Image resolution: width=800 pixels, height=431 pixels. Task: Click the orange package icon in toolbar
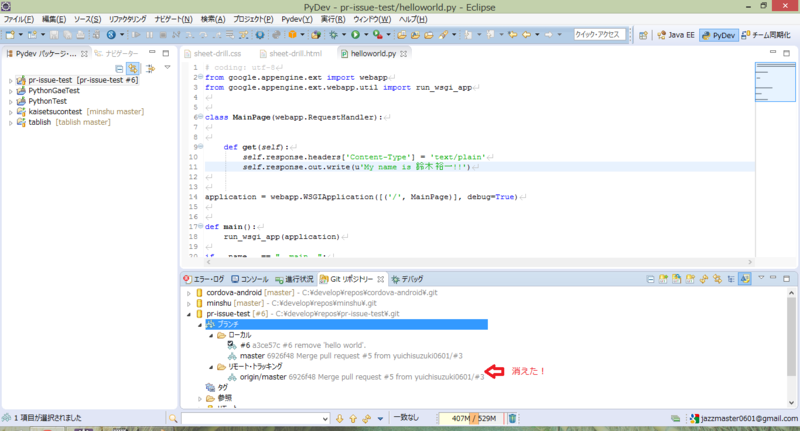tap(292, 35)
